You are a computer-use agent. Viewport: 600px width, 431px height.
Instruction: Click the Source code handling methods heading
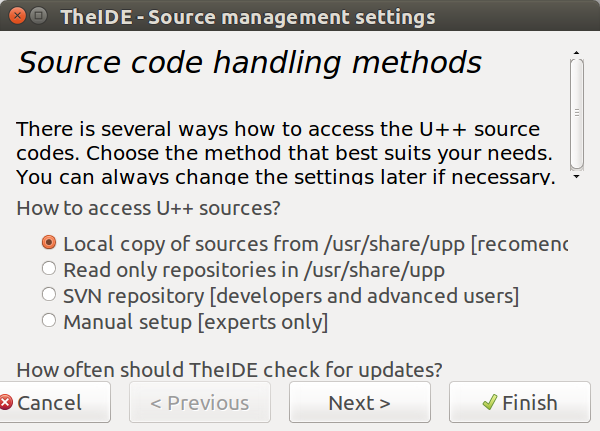[x=249, y=62]
